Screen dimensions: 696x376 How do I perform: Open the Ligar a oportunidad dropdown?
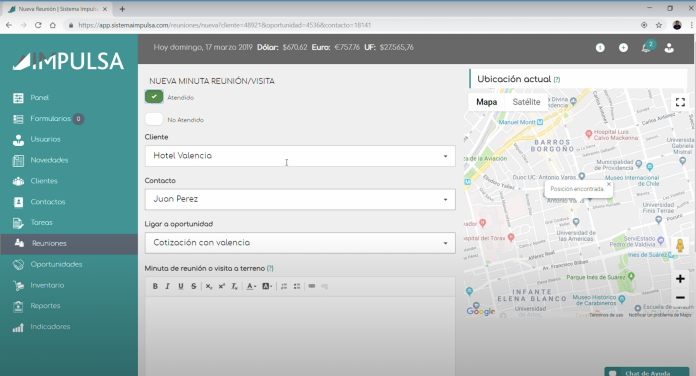coord(300,243)
